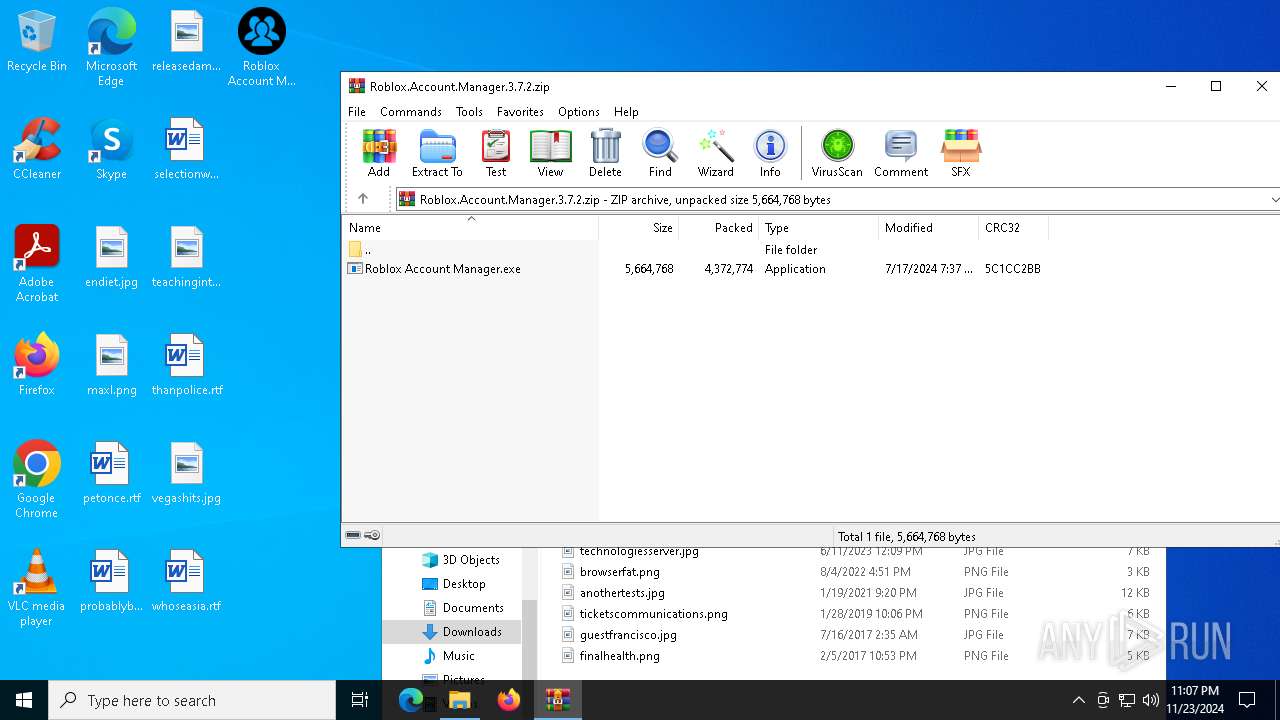Image resolution: width=1280 pixels, height=720 pixels.
Task: Select Music in Explorer sidebar
Action: 449,656
